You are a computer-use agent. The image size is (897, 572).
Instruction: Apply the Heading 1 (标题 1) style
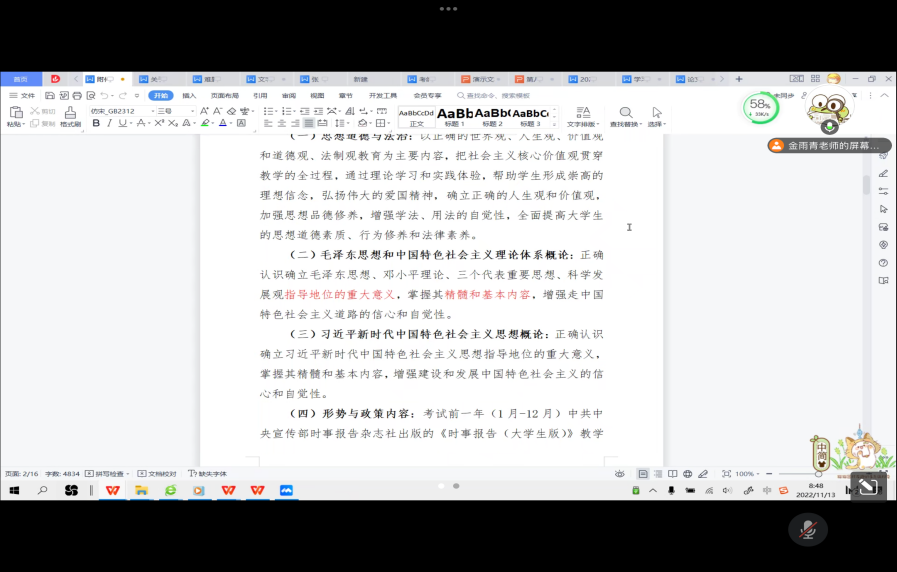pyautogui.click(x=455, y=117)
